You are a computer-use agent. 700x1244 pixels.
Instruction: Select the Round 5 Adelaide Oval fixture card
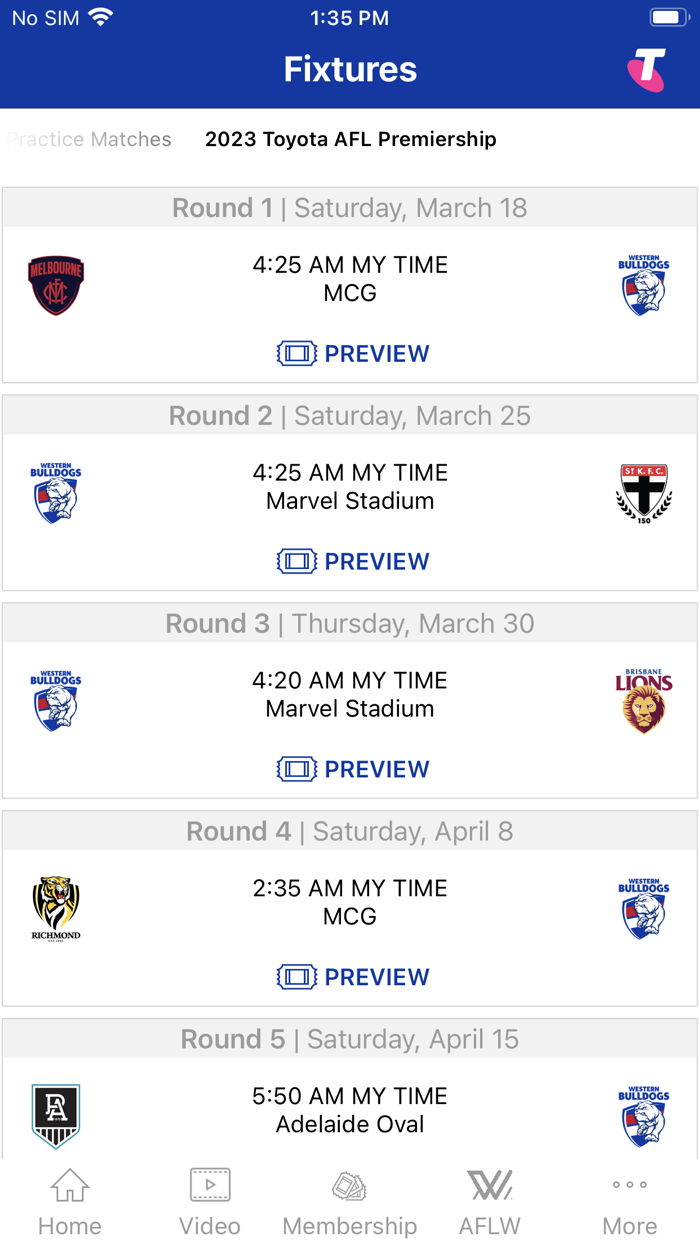click(350, 1110)
